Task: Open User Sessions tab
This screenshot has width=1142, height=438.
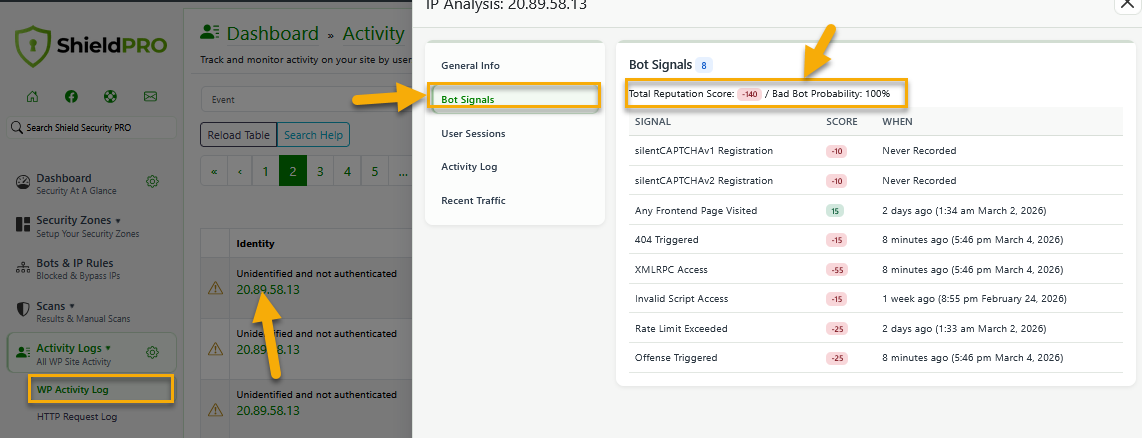Action: click(x=473, y=133)
